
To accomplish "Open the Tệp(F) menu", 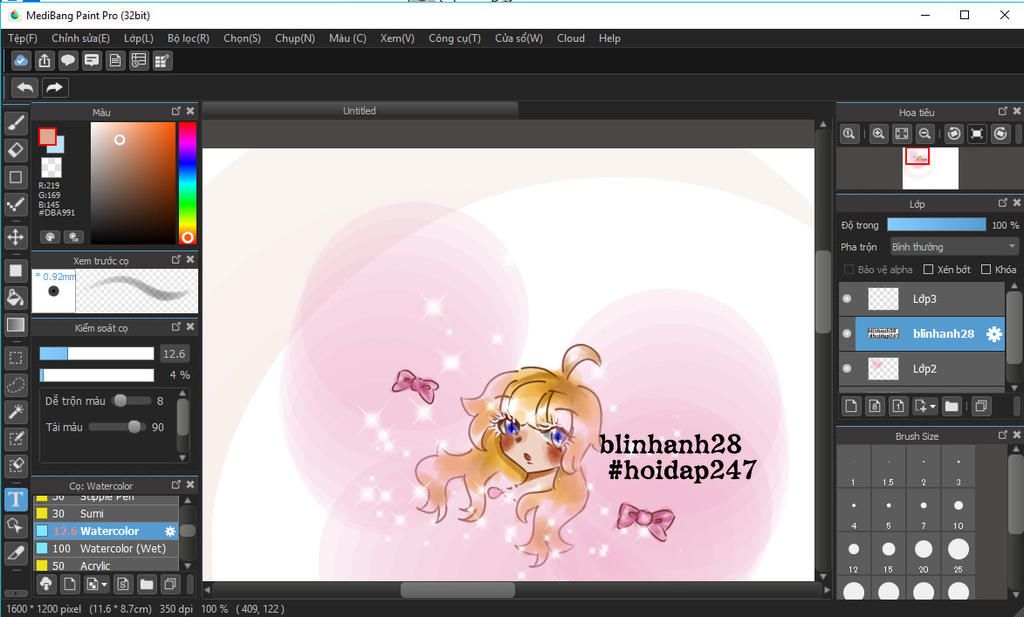I will tap(23, 39).
